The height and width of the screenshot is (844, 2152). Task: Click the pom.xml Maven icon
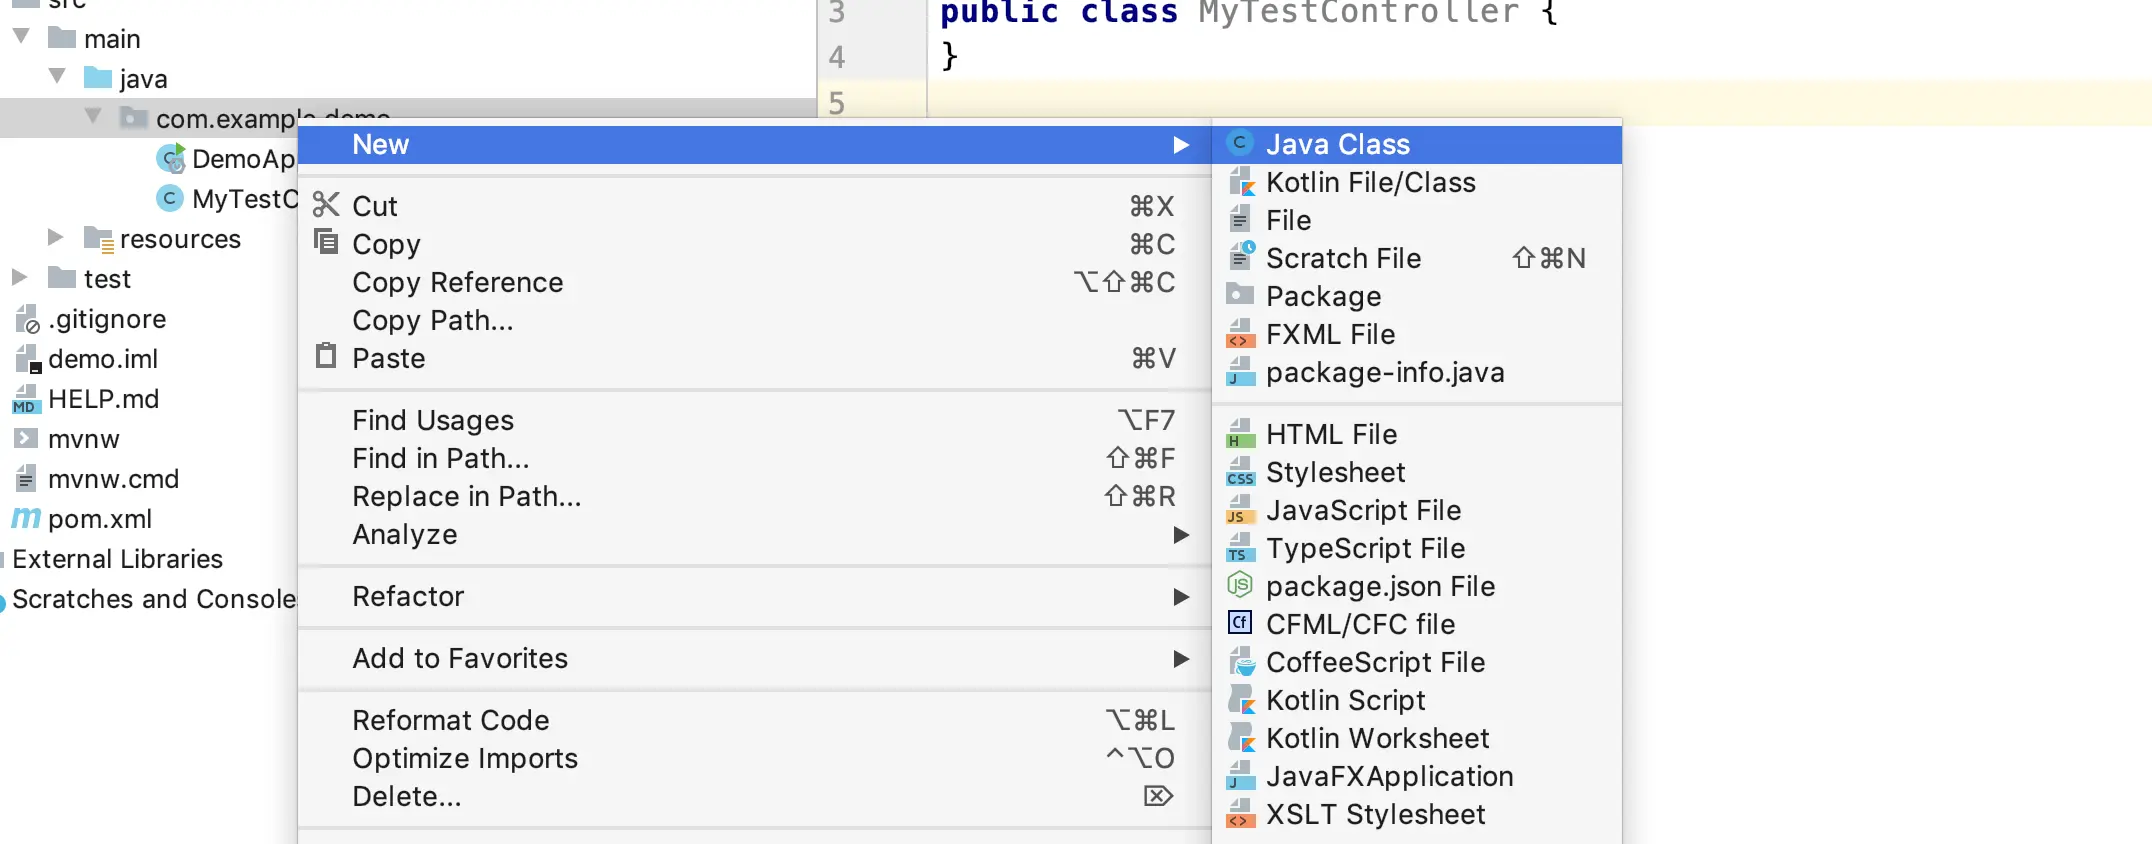[x=26, y=519]
